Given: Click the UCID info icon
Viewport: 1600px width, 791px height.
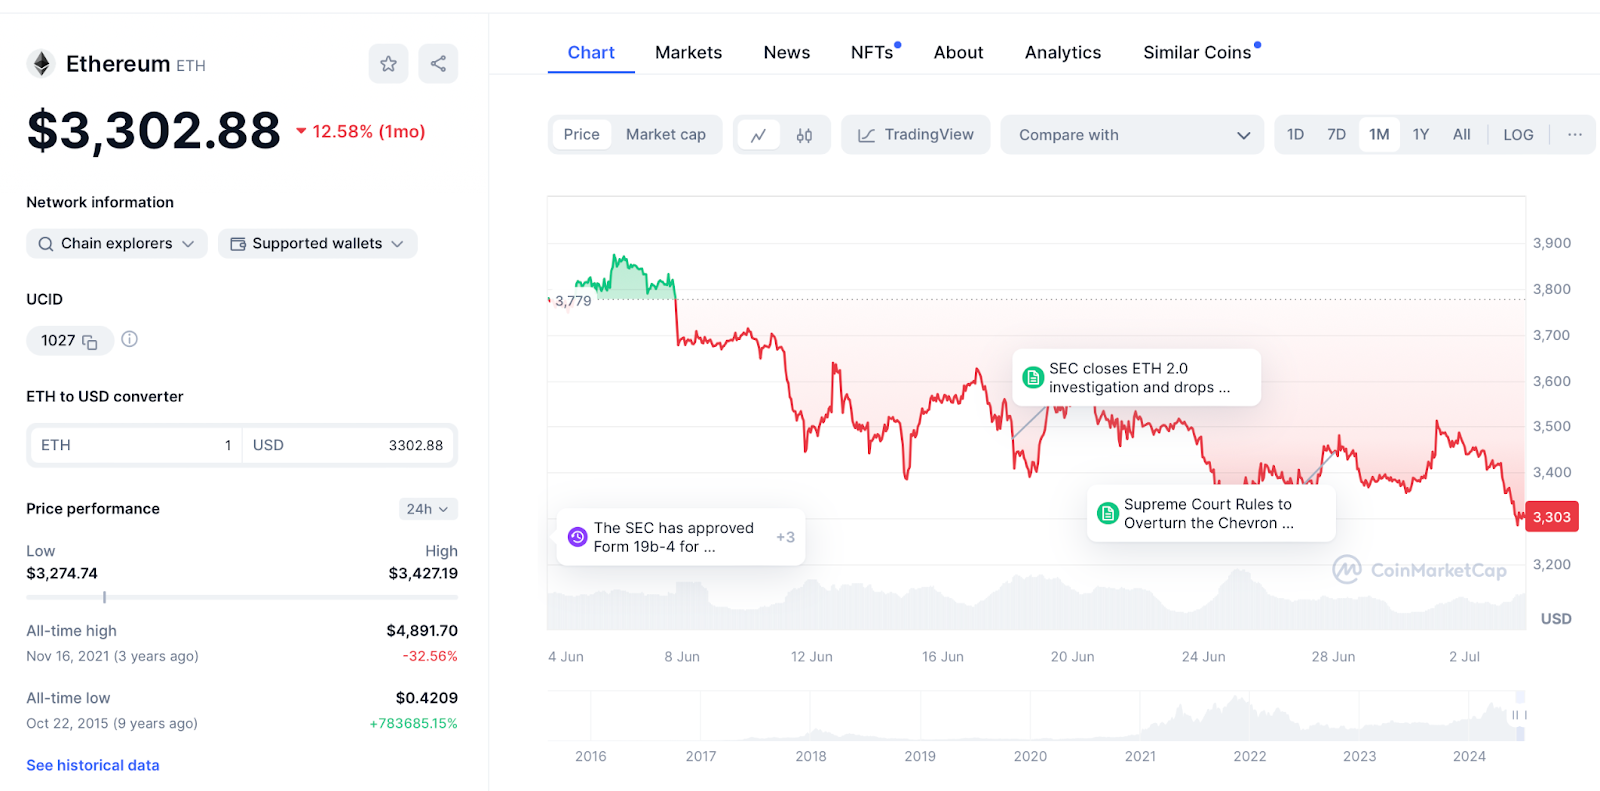Looking at the screenshot, I should pyautogui.click(x=129, y=339).
